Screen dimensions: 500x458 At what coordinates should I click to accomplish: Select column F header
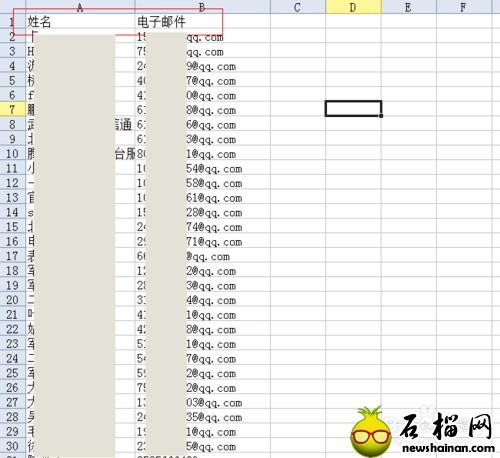pos(464,7)
